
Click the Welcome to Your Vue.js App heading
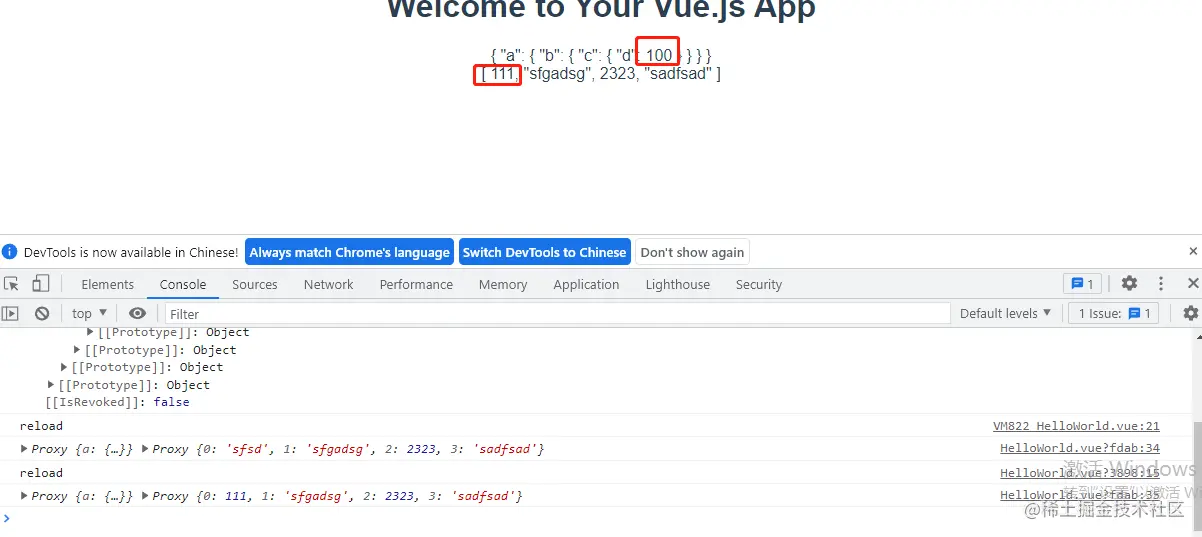click(x=601, y=8)
